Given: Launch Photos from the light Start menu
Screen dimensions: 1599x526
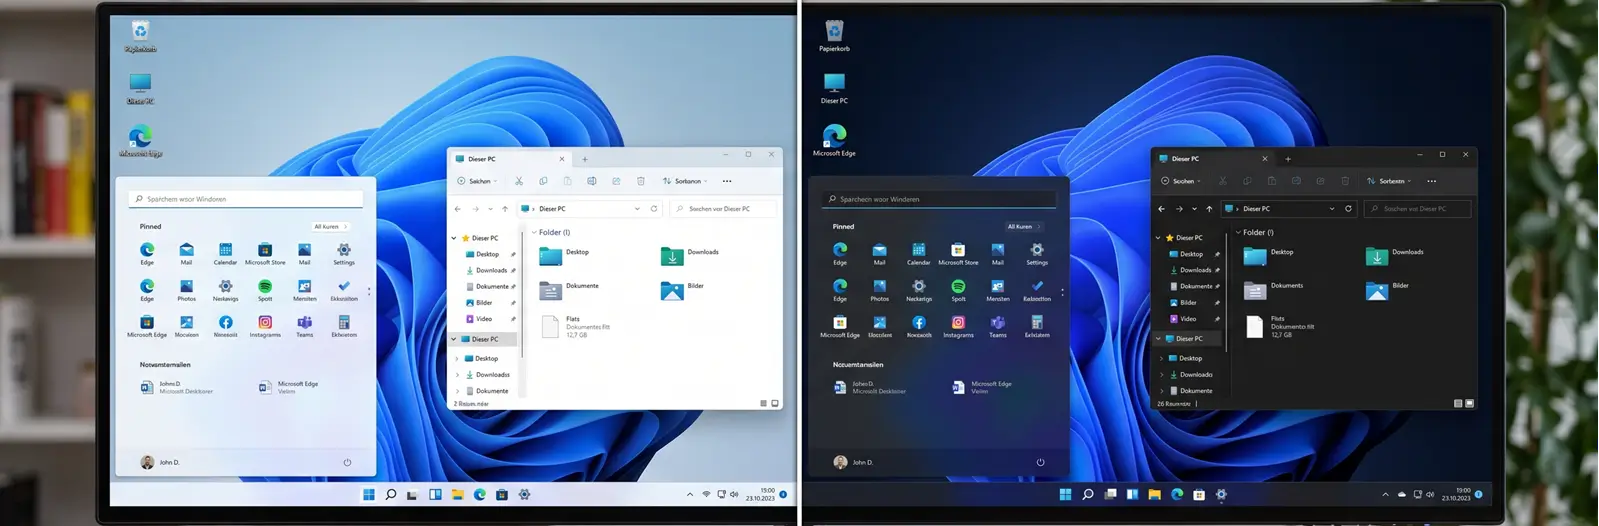Looking at the screenshot, I should pos(186,290).
